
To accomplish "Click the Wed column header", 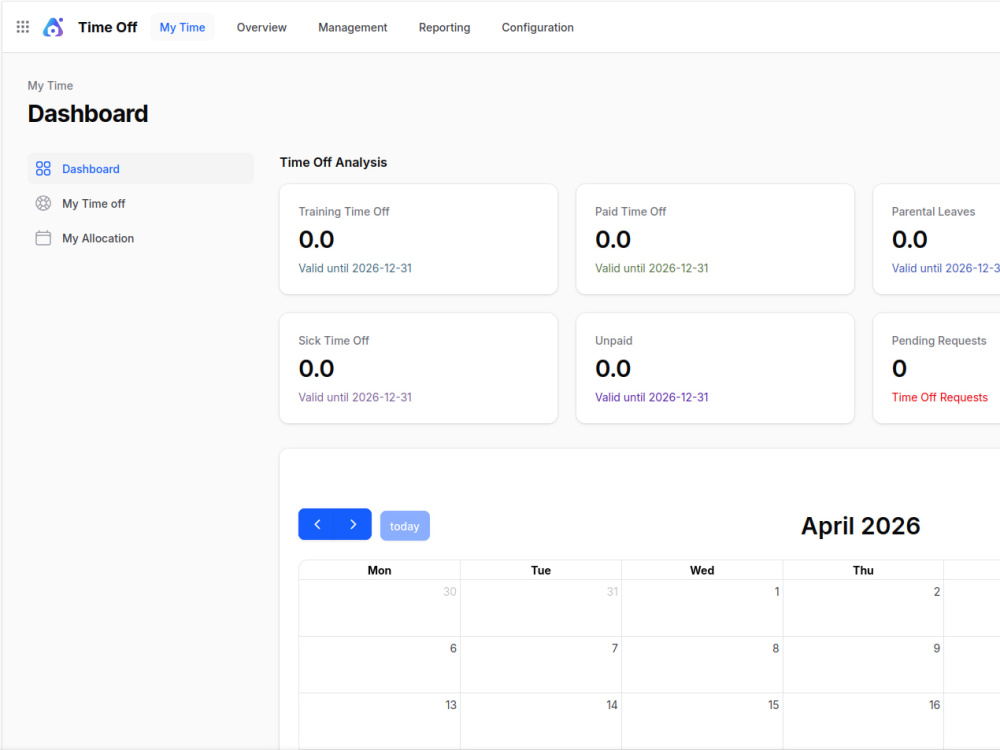I will pyautogui.click(x=702, y=570).
